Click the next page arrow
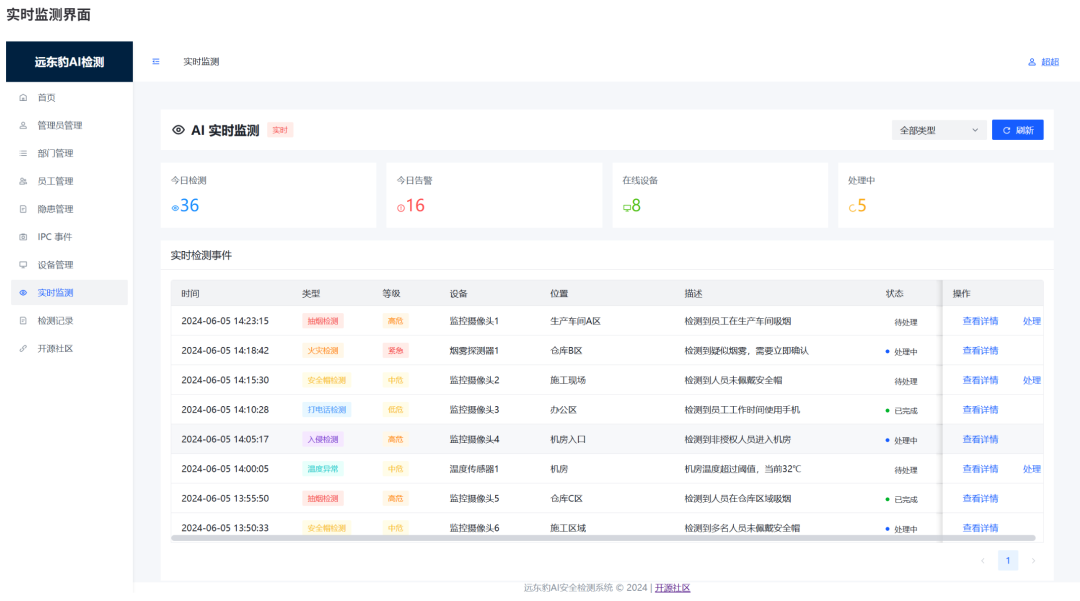Screen dimensions: 1080x601 1033,560
